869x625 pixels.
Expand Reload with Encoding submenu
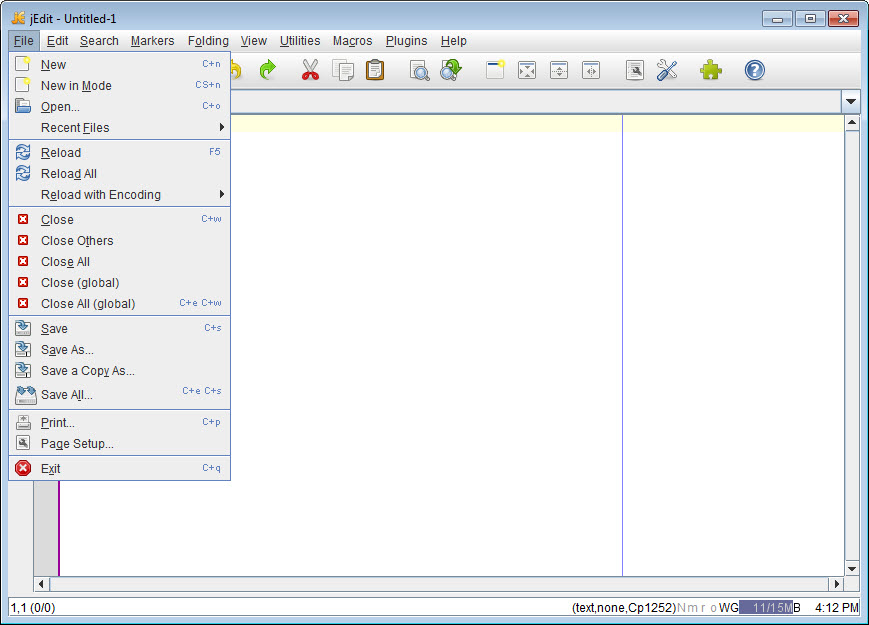(x=120, y=194)
